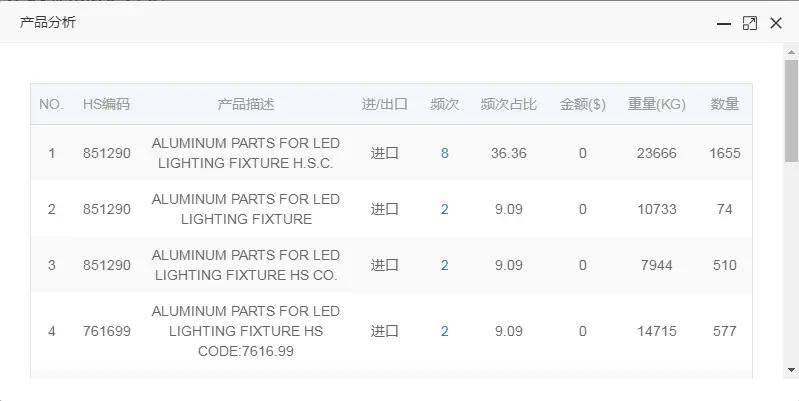The width and height of the screenshot is (799, 401).
Task: Open frequency link 2 for 10733 KG row
Action: coord(444,209)
